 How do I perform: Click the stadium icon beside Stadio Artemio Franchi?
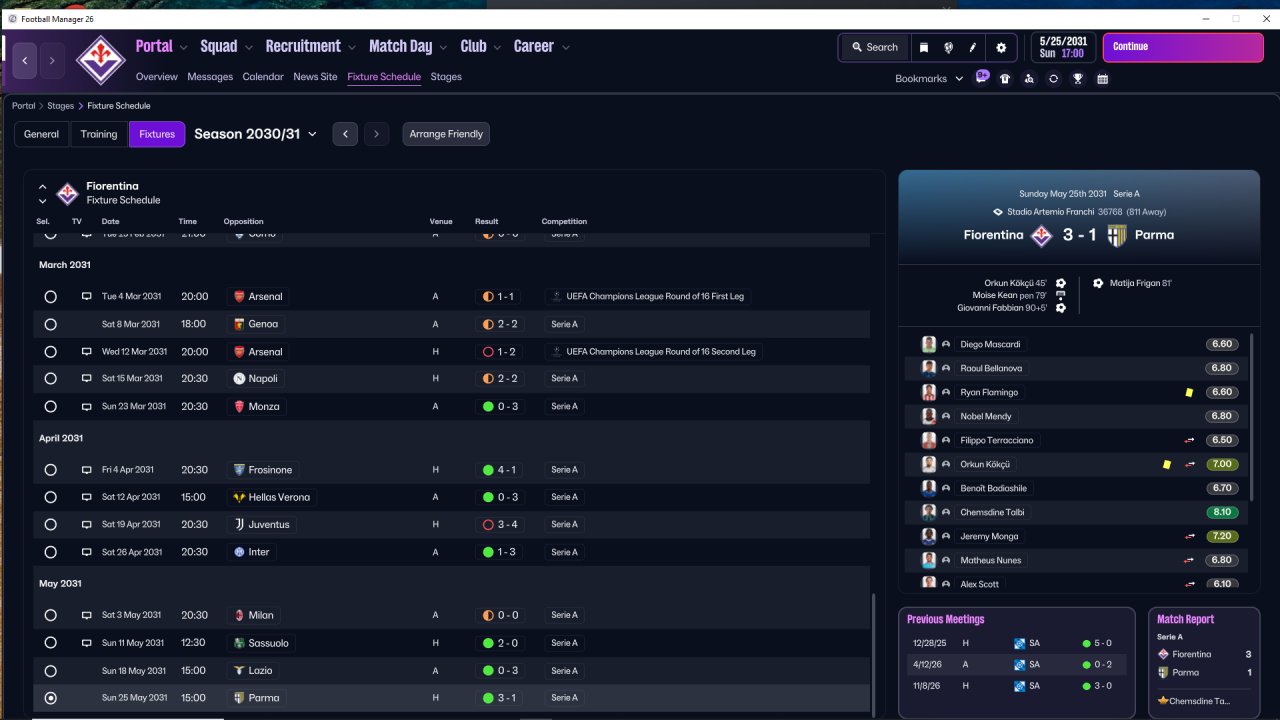[997, 212]
